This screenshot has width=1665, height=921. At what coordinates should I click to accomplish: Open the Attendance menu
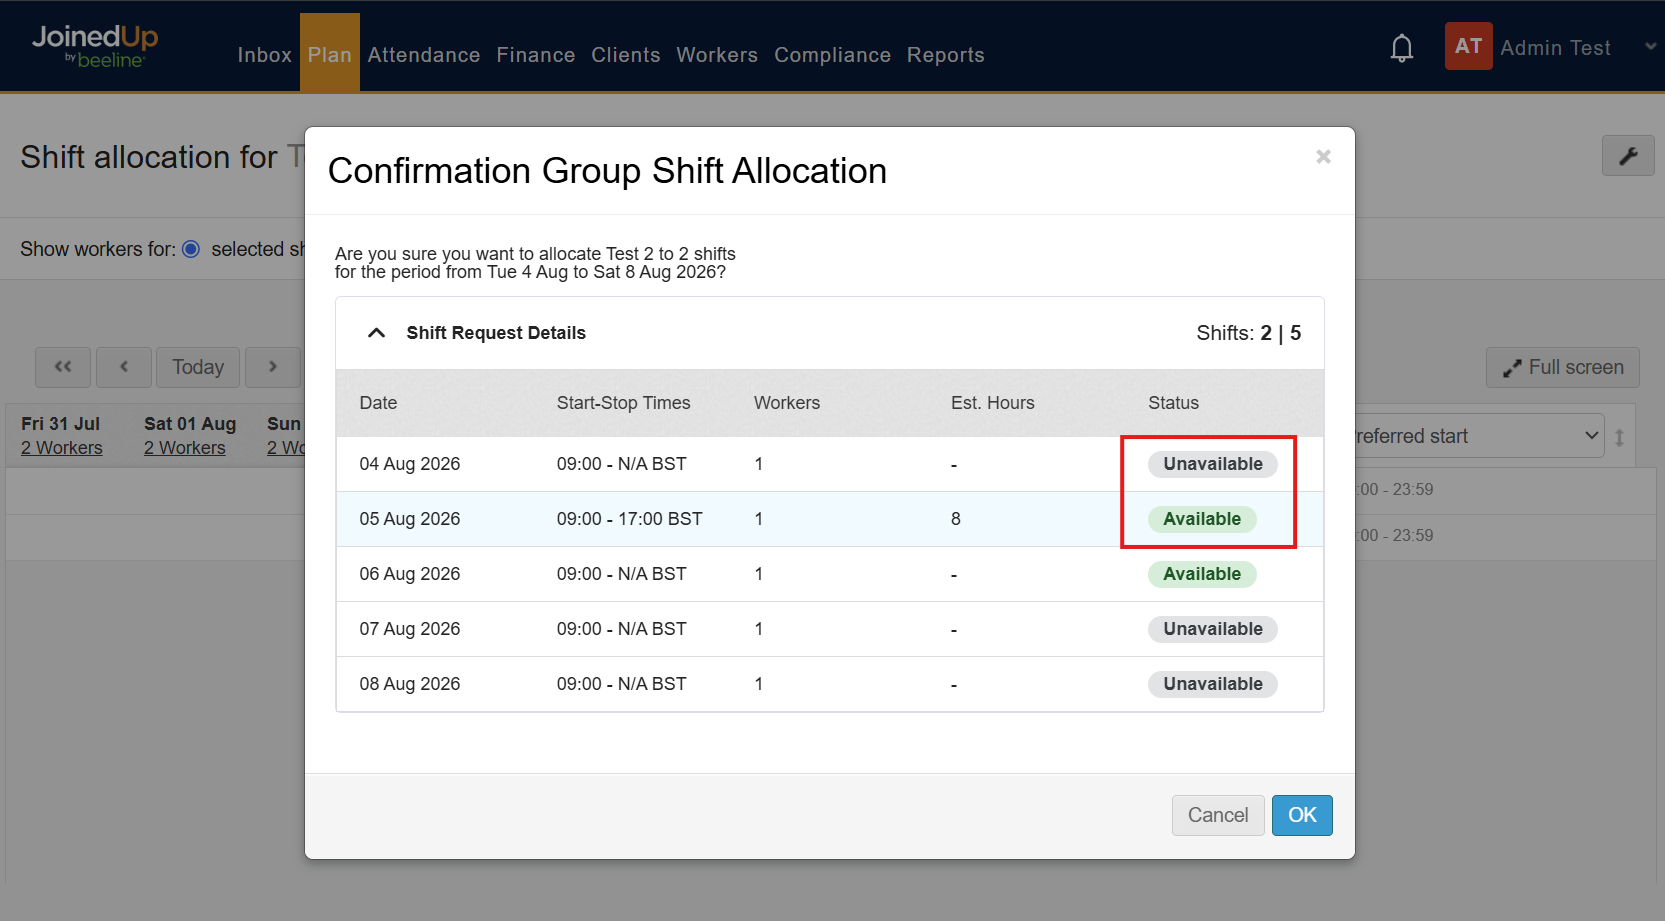[424, 55]
